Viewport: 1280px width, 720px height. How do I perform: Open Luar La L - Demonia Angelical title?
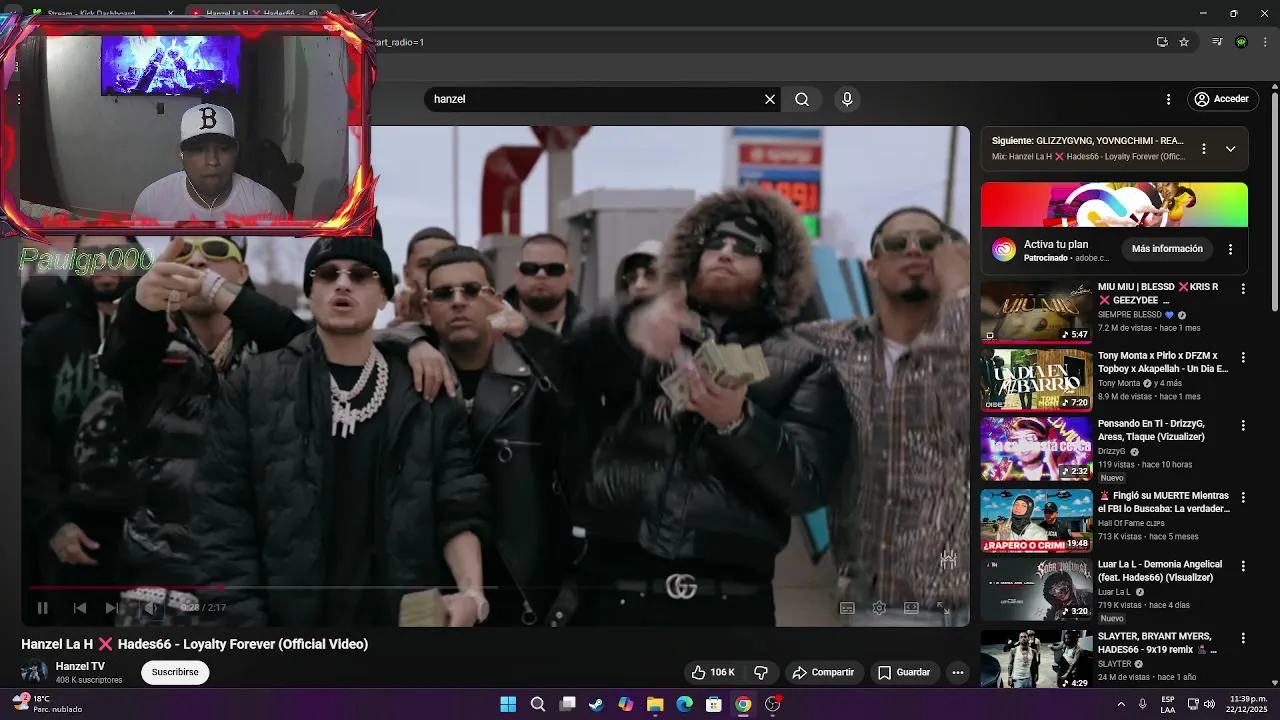click(x=1160, y=571)
